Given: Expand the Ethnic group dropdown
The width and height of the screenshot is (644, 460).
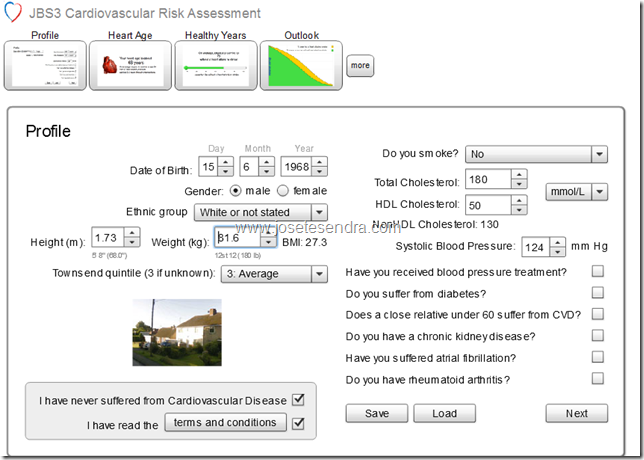Looking at the screenshot, I should 318,212.
